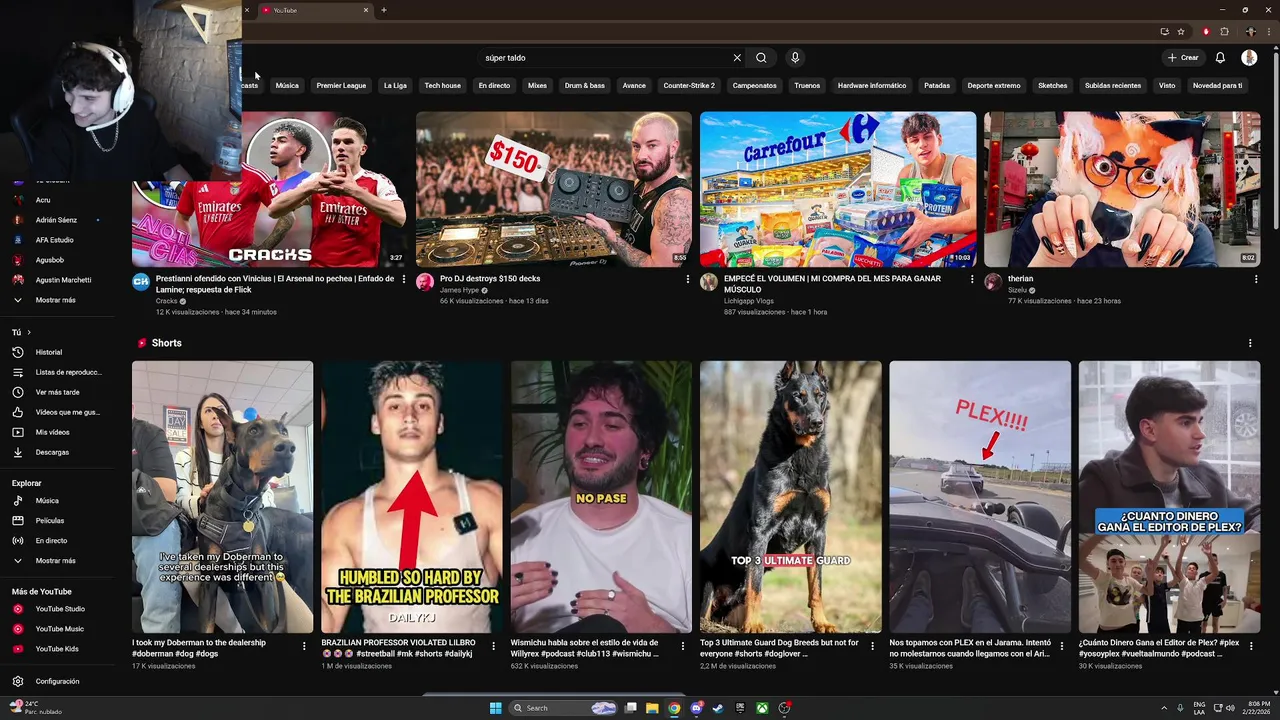Click the page vertical scrollbar
Image resolution: width=1280 pixels, height=720 pixels.
(x=1275, y=140)
